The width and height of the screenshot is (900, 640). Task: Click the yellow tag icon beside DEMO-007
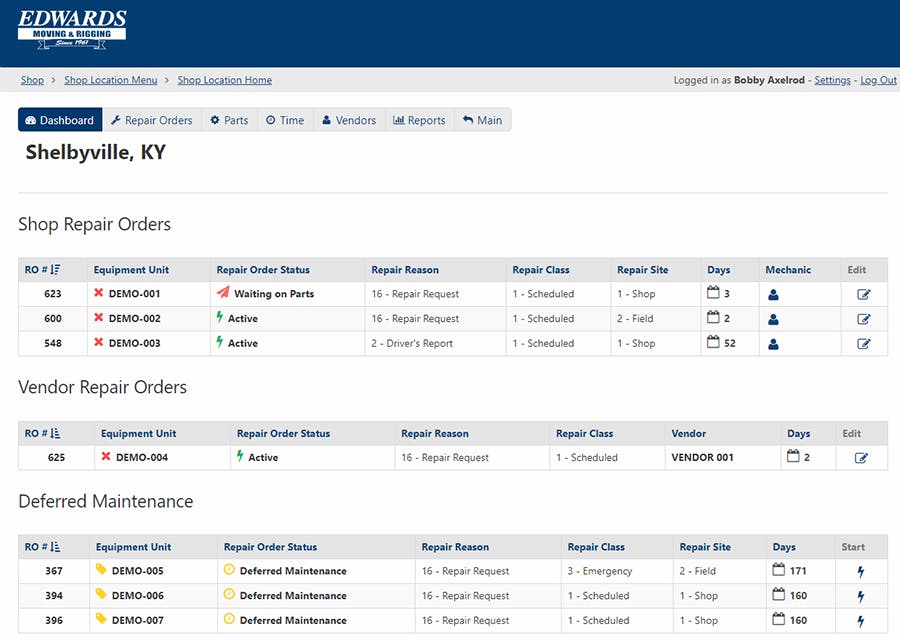pyautogui.click(x=101, y=619)
